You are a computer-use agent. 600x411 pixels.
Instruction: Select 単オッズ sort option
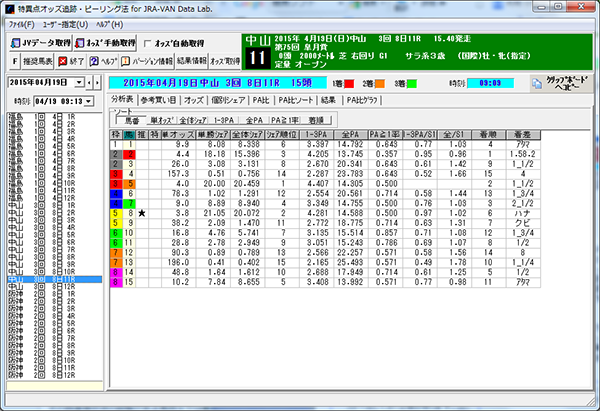pos(161,121)
